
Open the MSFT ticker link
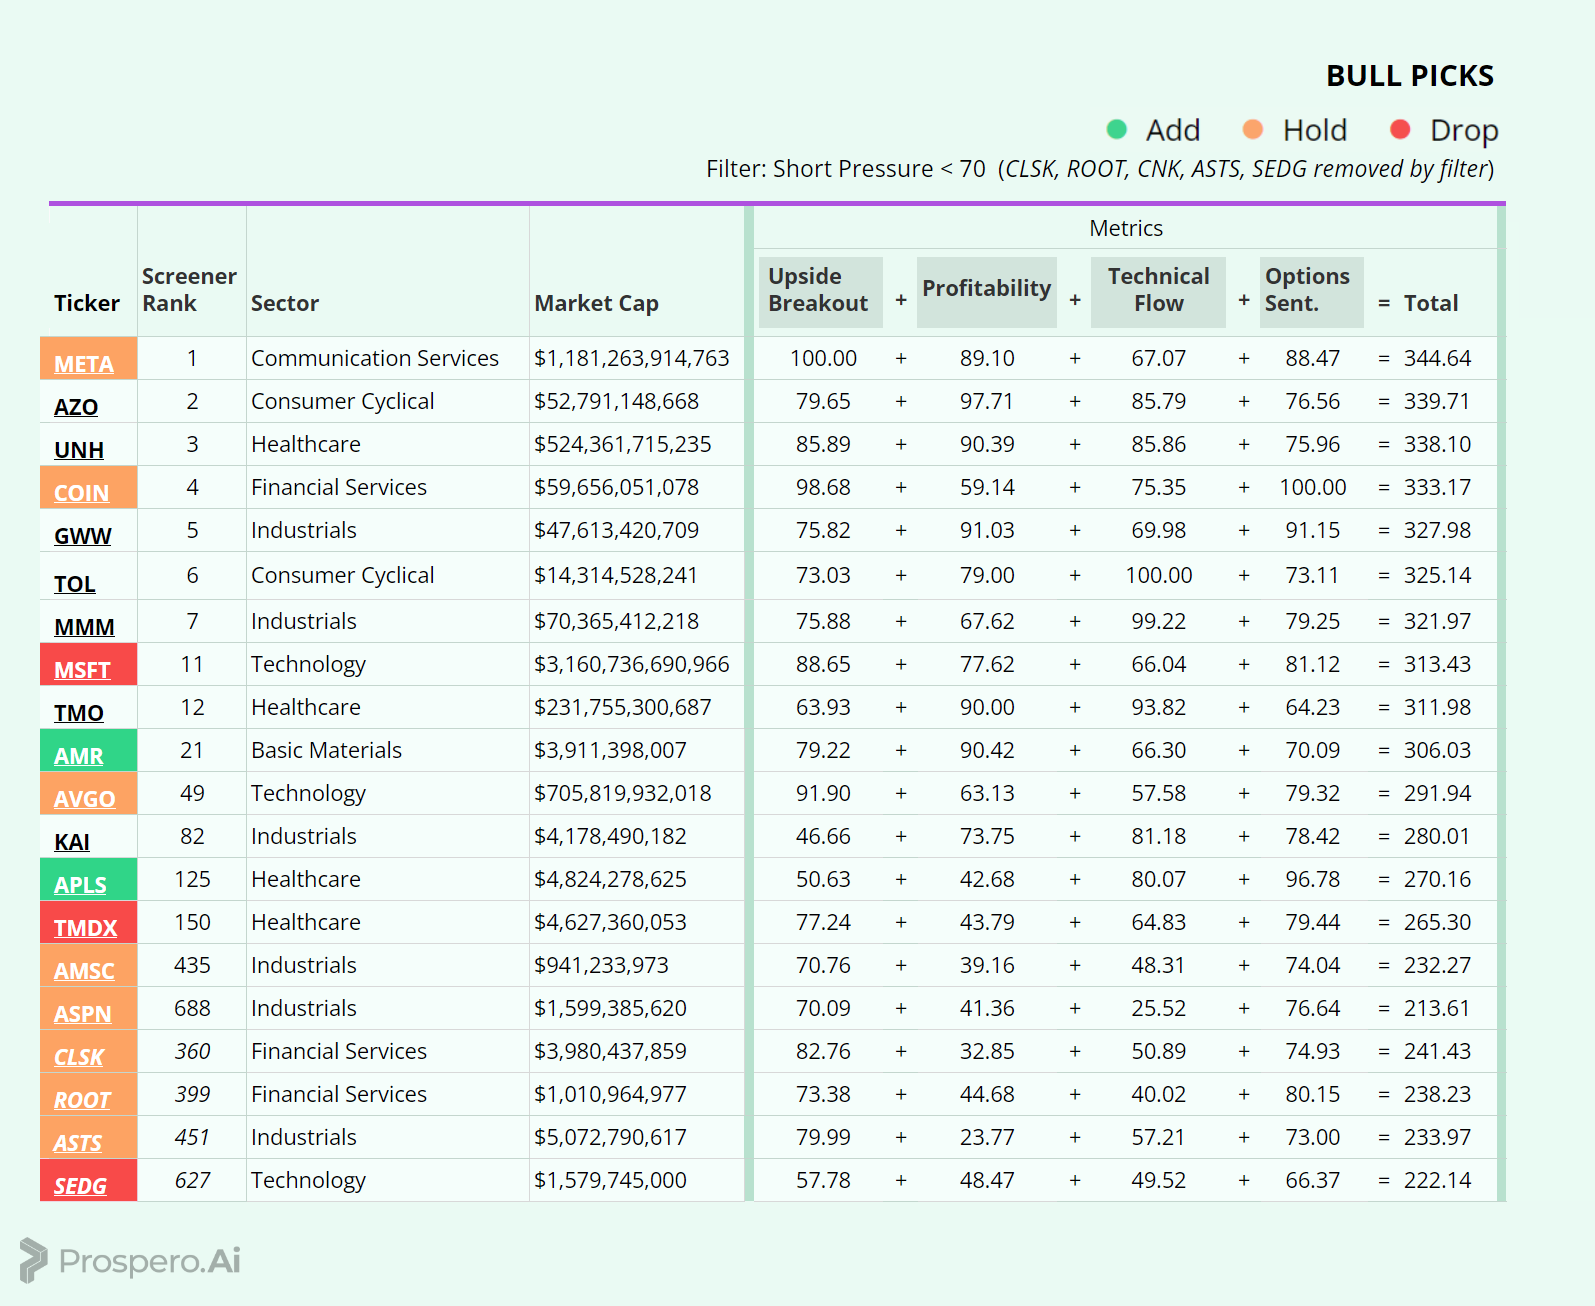pos(82,670)
